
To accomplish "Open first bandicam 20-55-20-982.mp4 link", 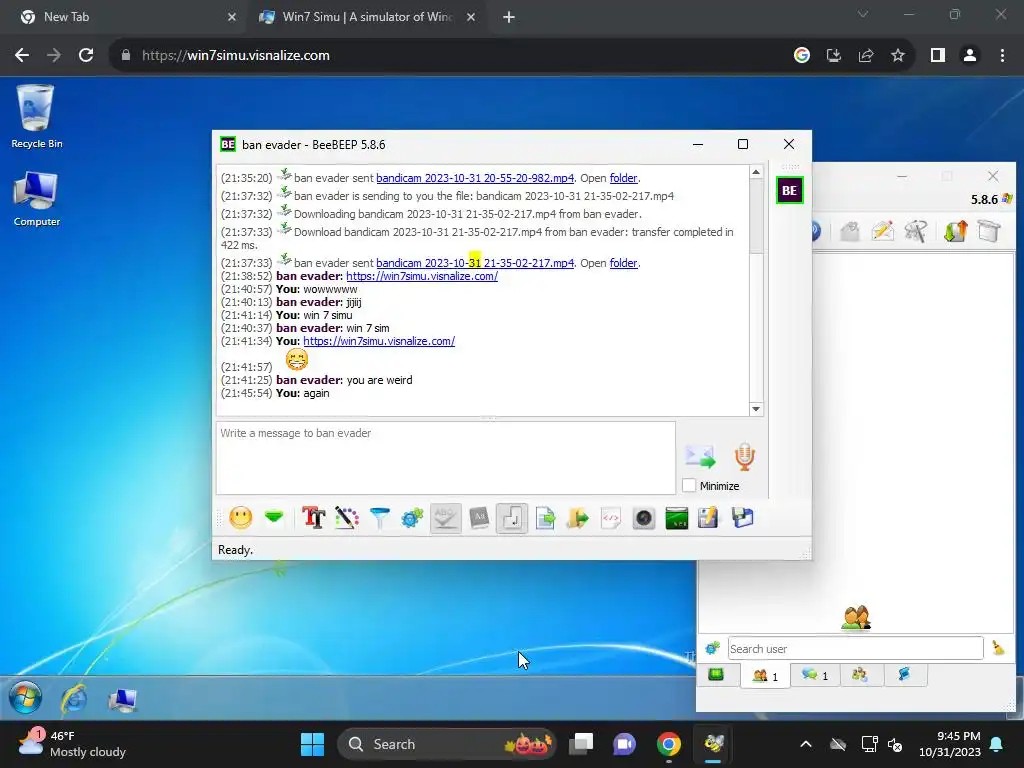I will [x=475, y=178].
